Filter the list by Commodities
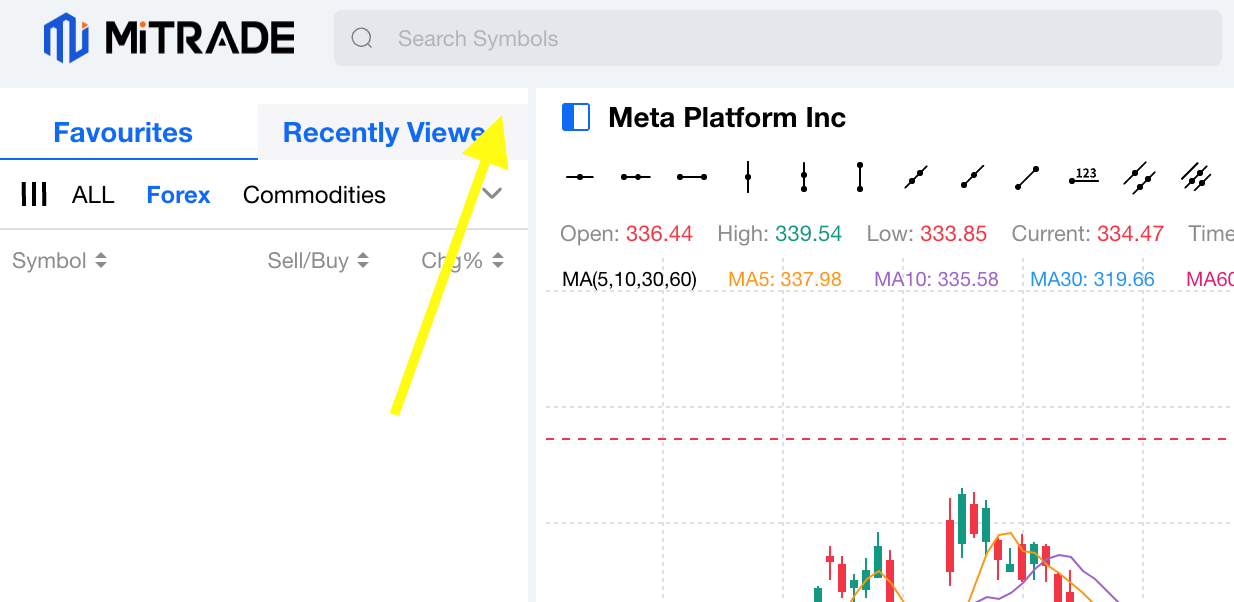Screen dimensions: 1234x602 coord(314,195)
